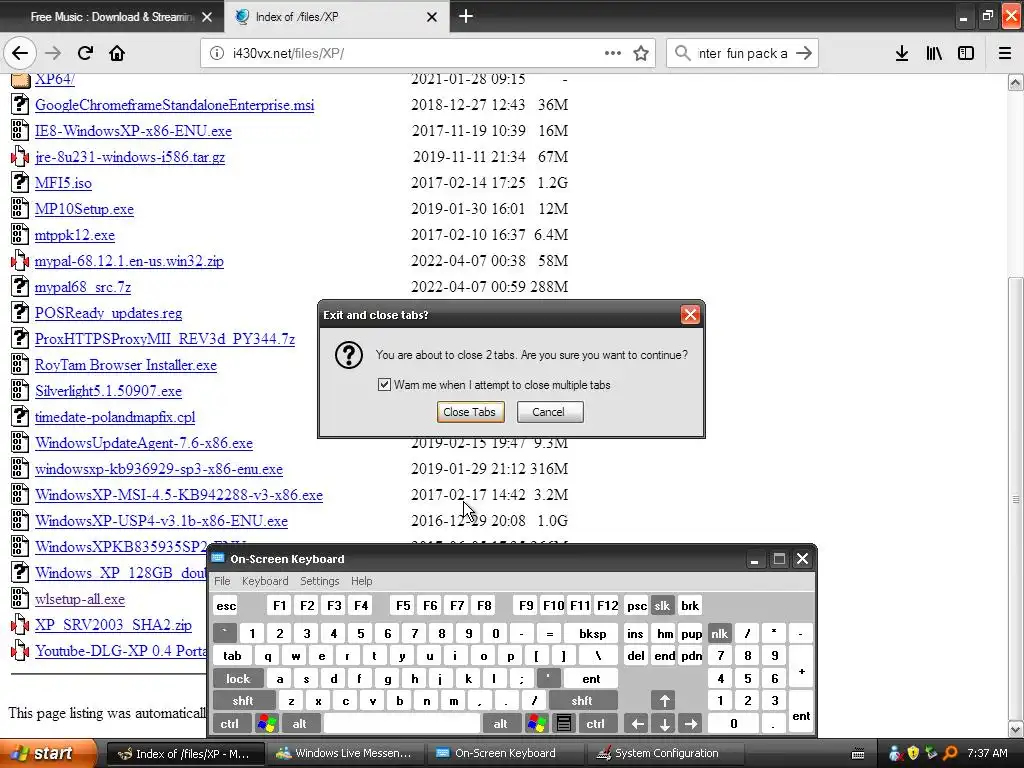Click the down arrow key

664,724
